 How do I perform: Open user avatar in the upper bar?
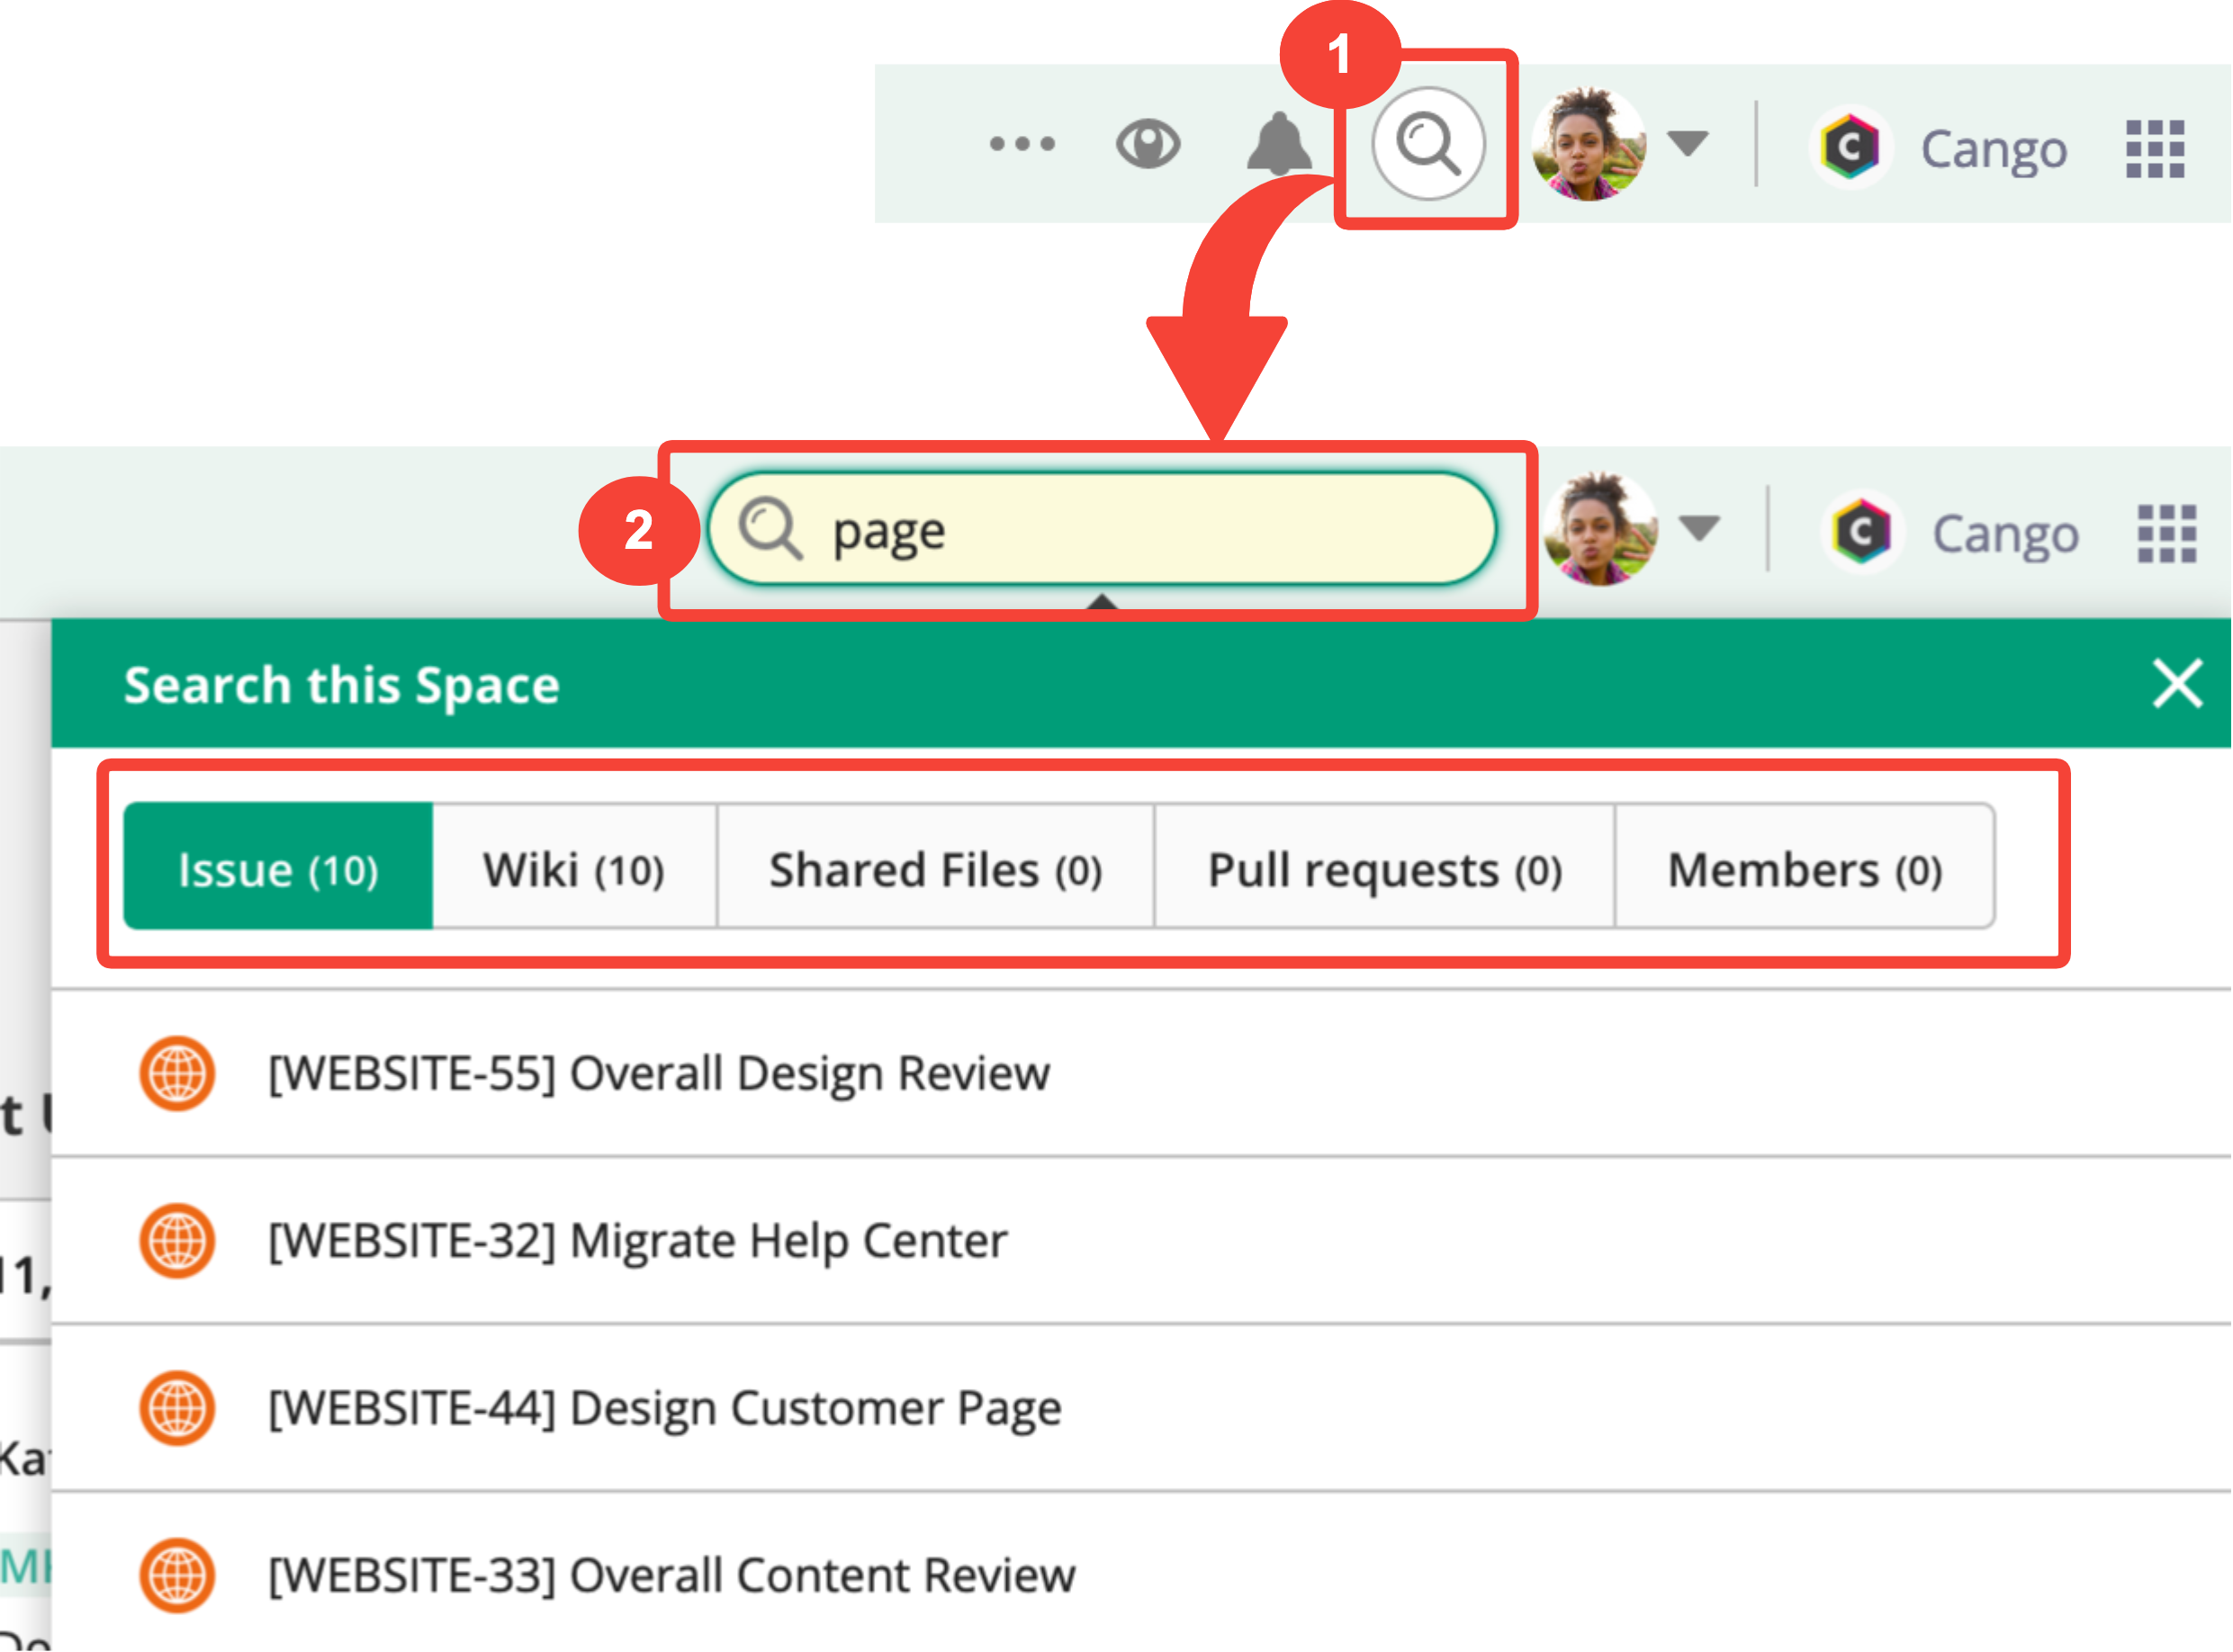pos(1590,144)
